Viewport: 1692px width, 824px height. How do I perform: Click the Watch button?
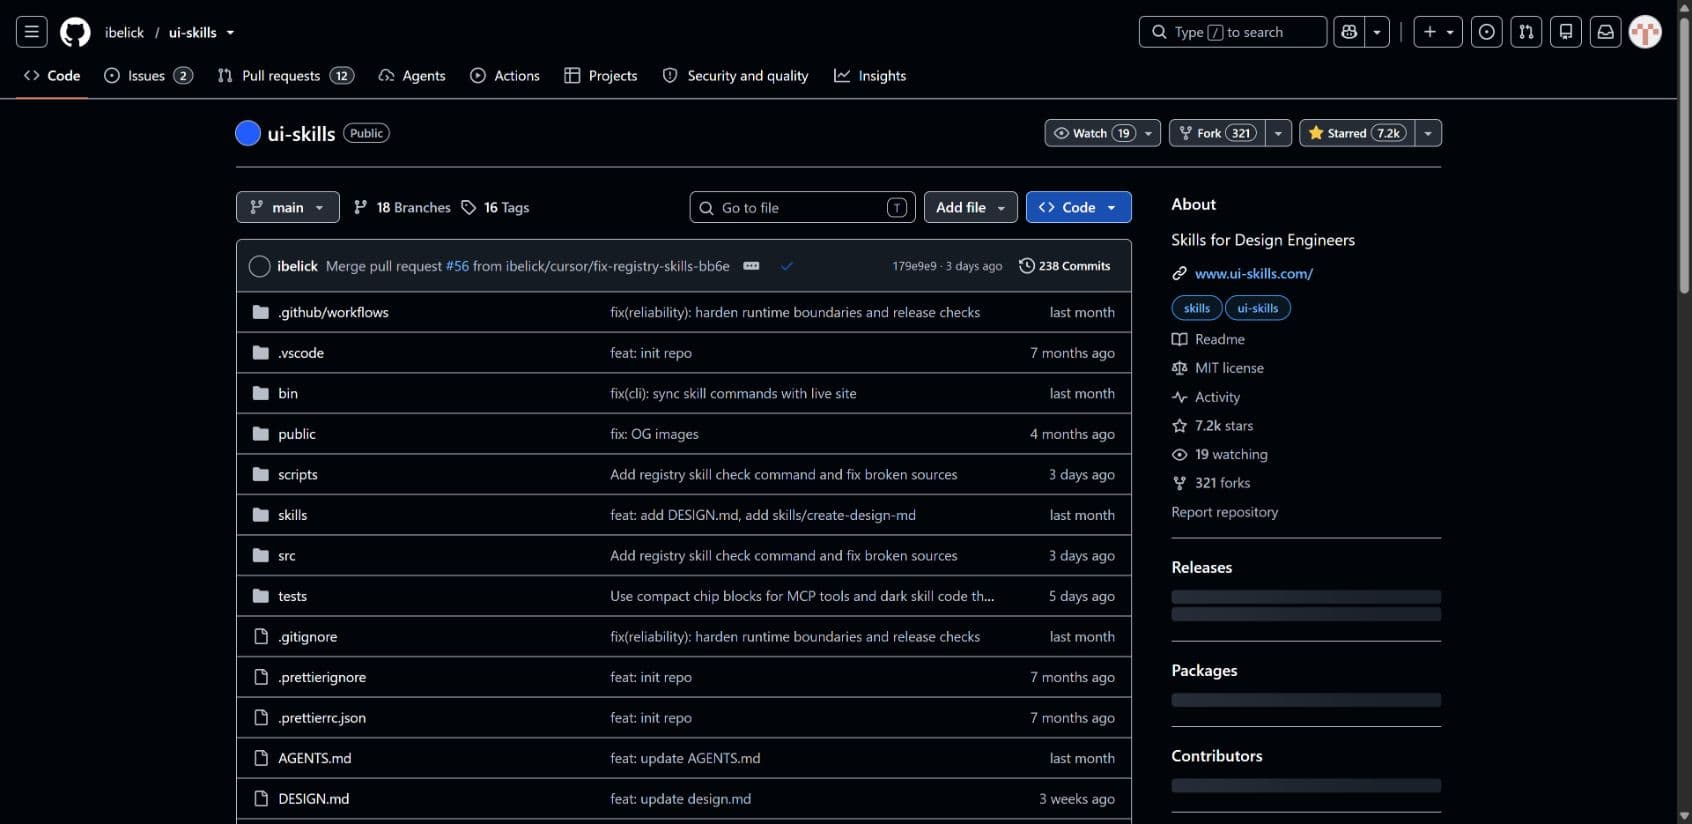[1103, 133]
